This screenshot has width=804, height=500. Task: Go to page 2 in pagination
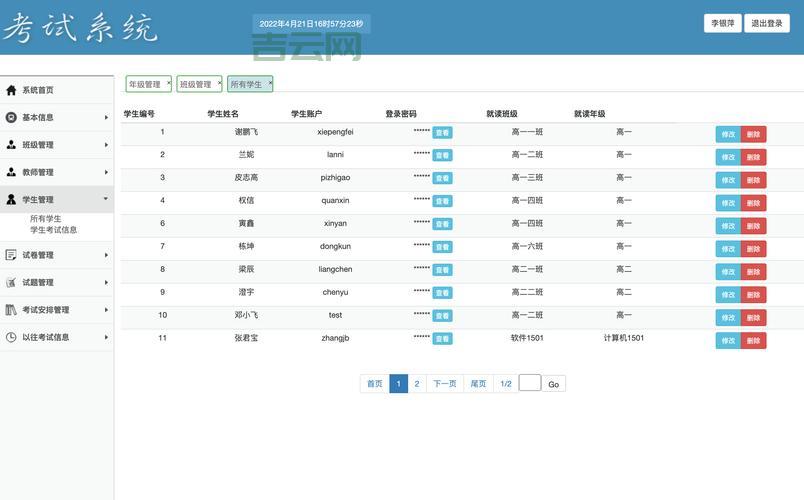[417, 384]
